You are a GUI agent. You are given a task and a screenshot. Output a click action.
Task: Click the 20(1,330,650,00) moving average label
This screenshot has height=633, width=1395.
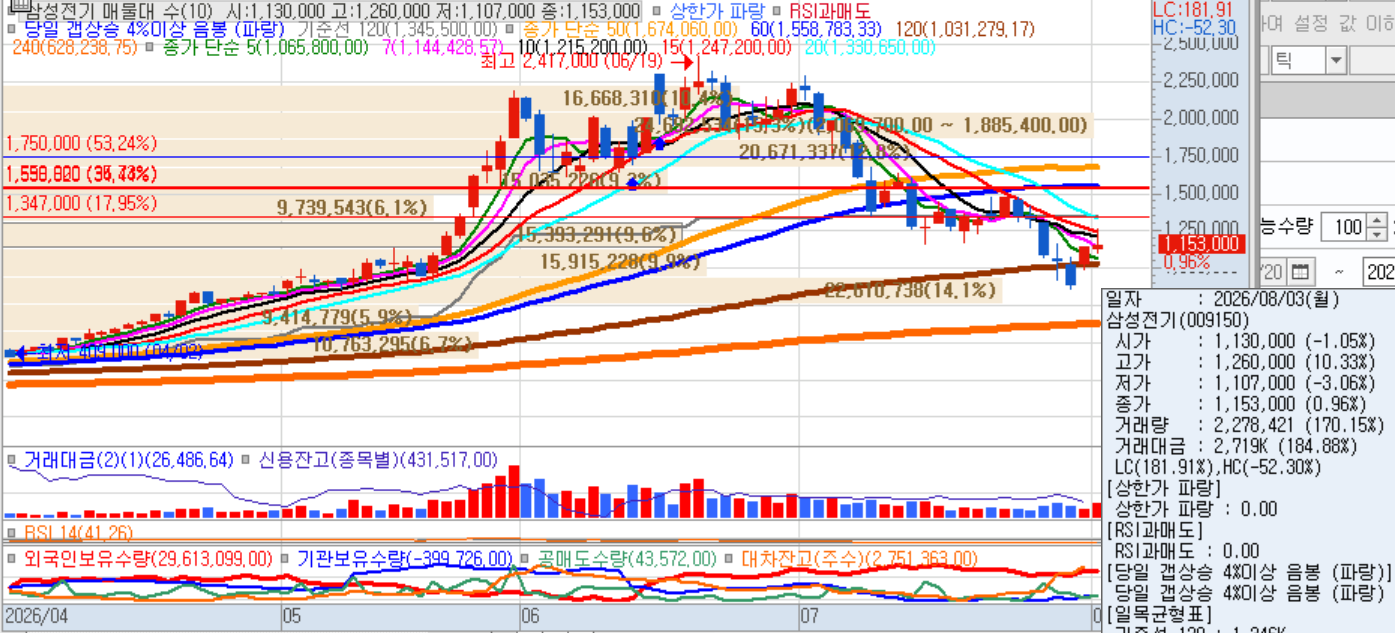click(x=869, y=47)
